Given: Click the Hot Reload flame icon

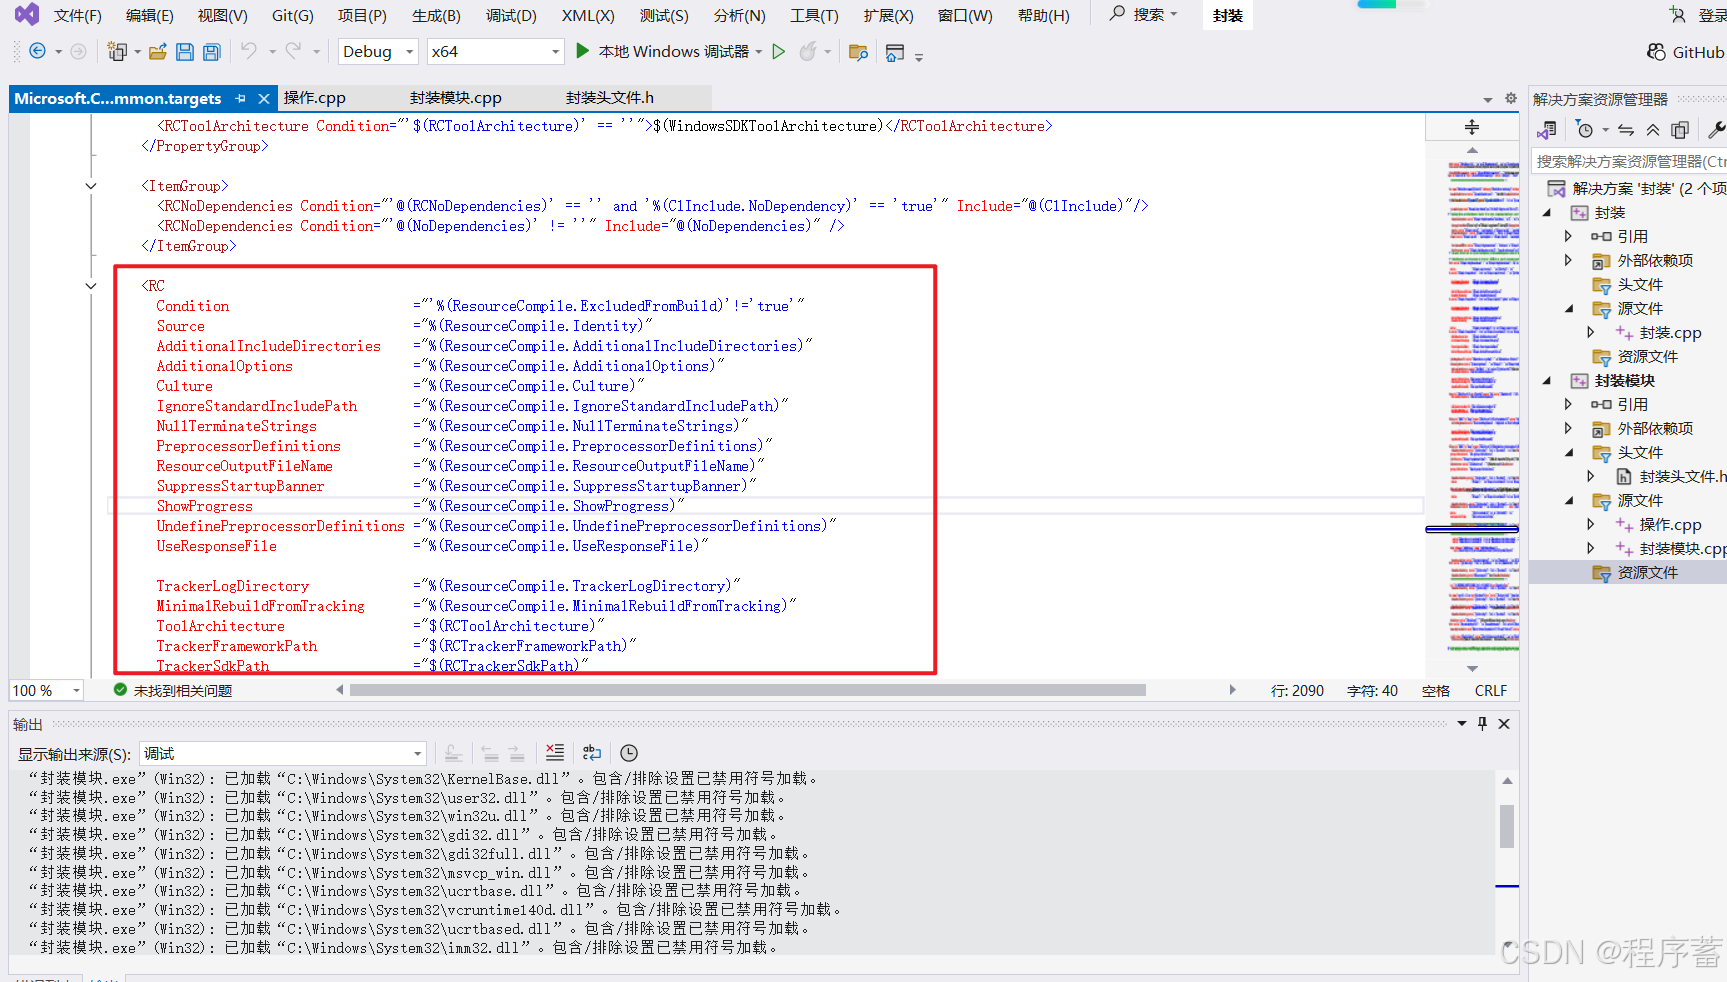Looking at the screenshot, I should coord(808,51).
